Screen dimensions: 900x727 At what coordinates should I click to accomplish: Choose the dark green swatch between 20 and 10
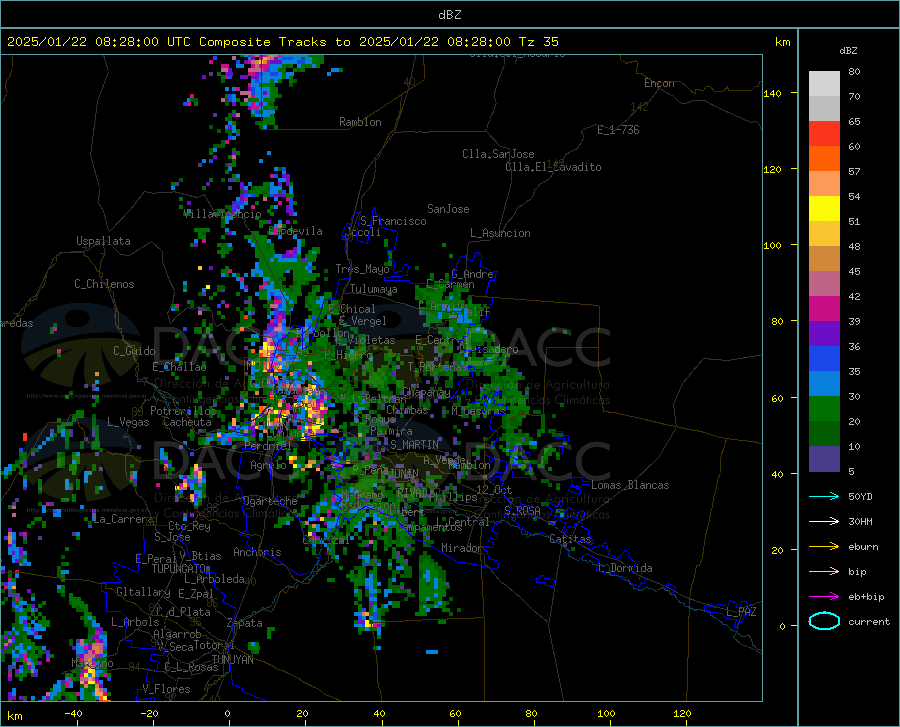coord(824,434)
